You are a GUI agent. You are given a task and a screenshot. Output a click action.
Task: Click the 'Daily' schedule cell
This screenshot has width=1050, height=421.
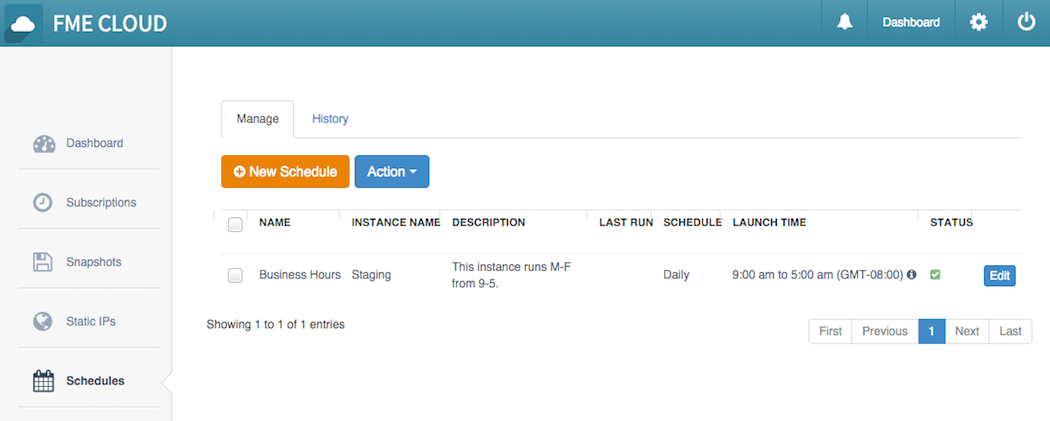pos(676,274)
